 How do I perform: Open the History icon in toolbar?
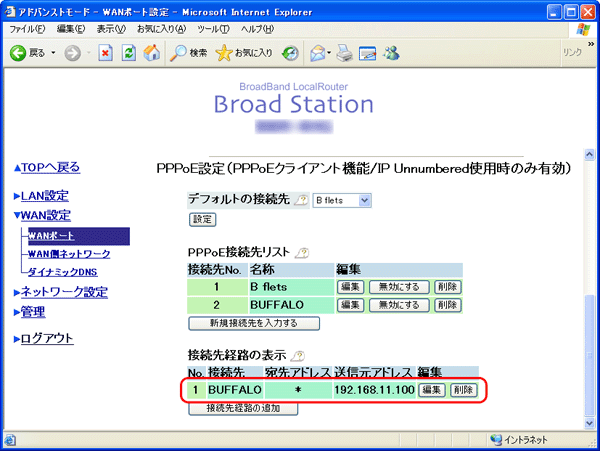(290, 53)
